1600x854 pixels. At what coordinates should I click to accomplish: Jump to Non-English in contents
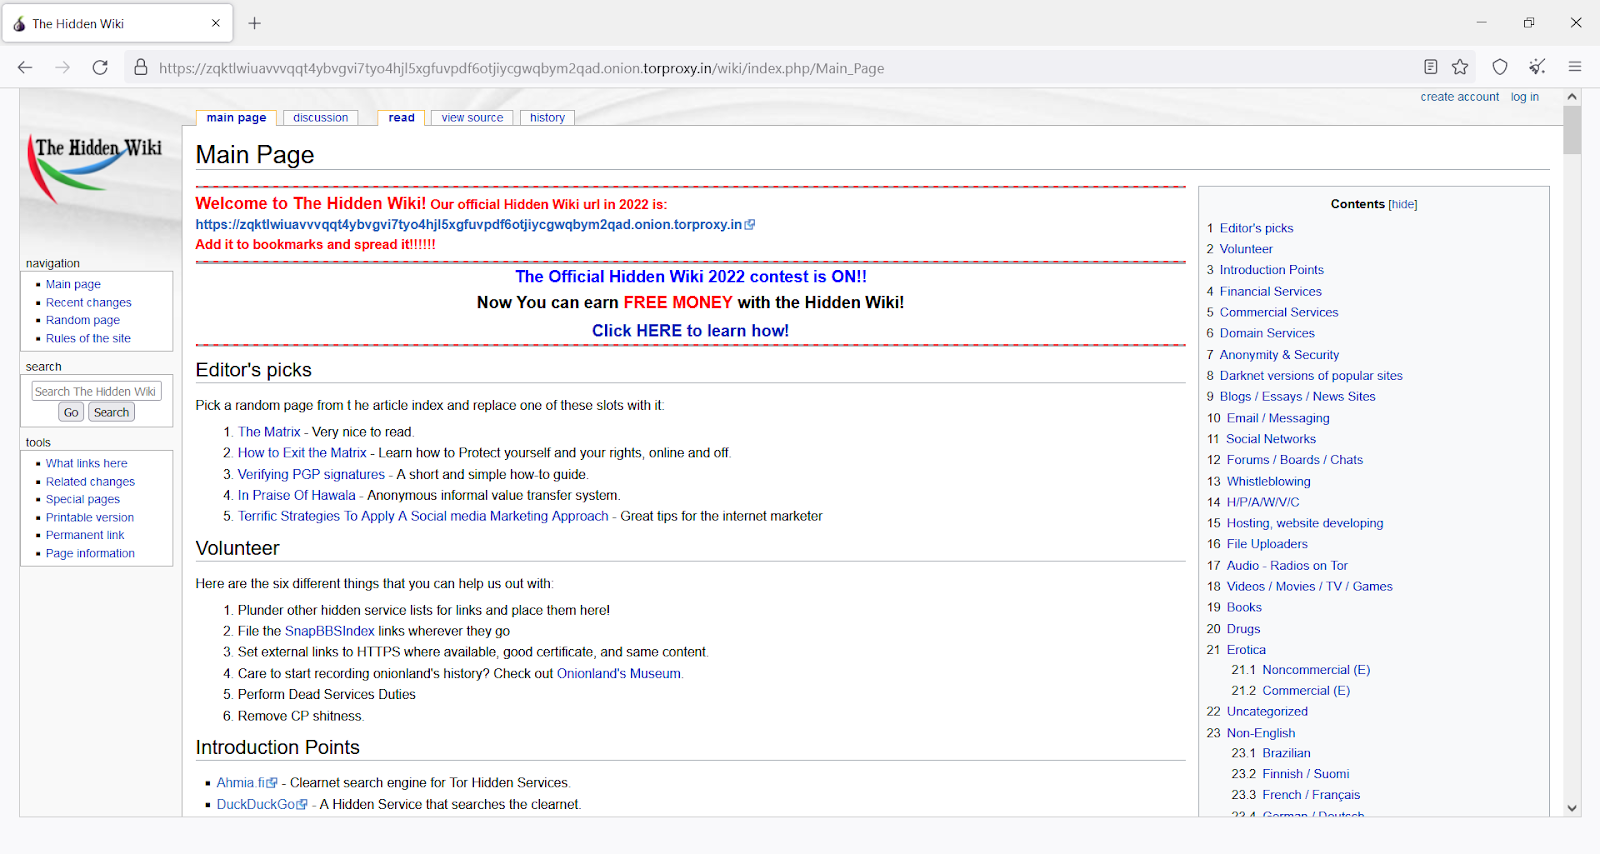pyautogui.click(x=1260, y=733)
